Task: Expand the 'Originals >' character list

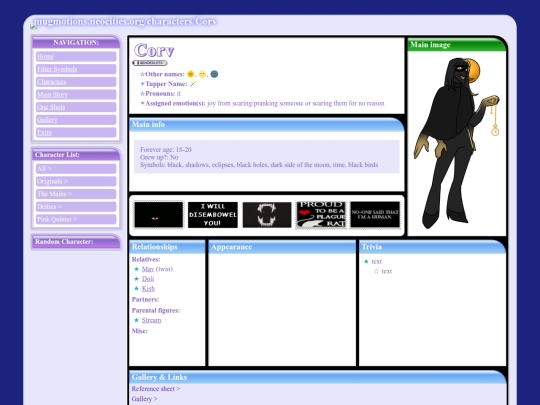Action: click(76, 181)
